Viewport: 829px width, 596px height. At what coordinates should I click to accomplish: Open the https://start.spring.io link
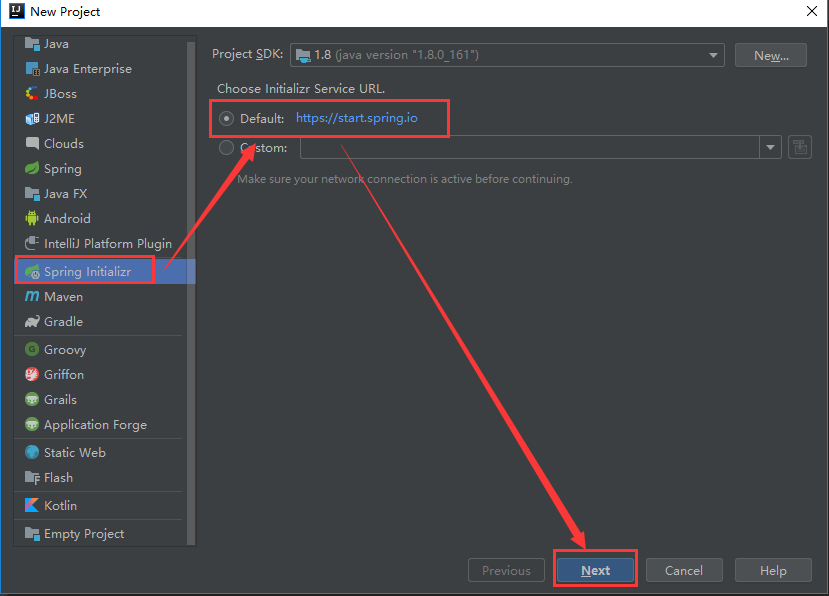[x=356, y=118]
